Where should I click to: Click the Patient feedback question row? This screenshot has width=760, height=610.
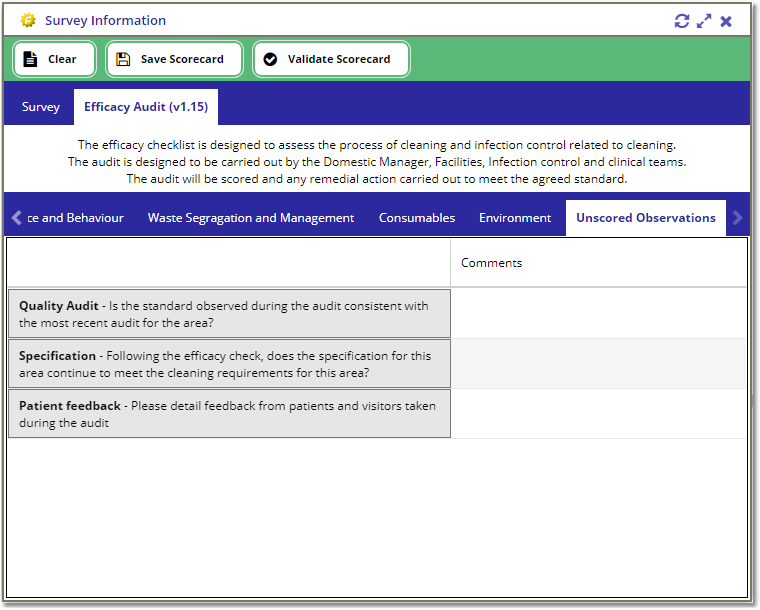tap(229, 414)
